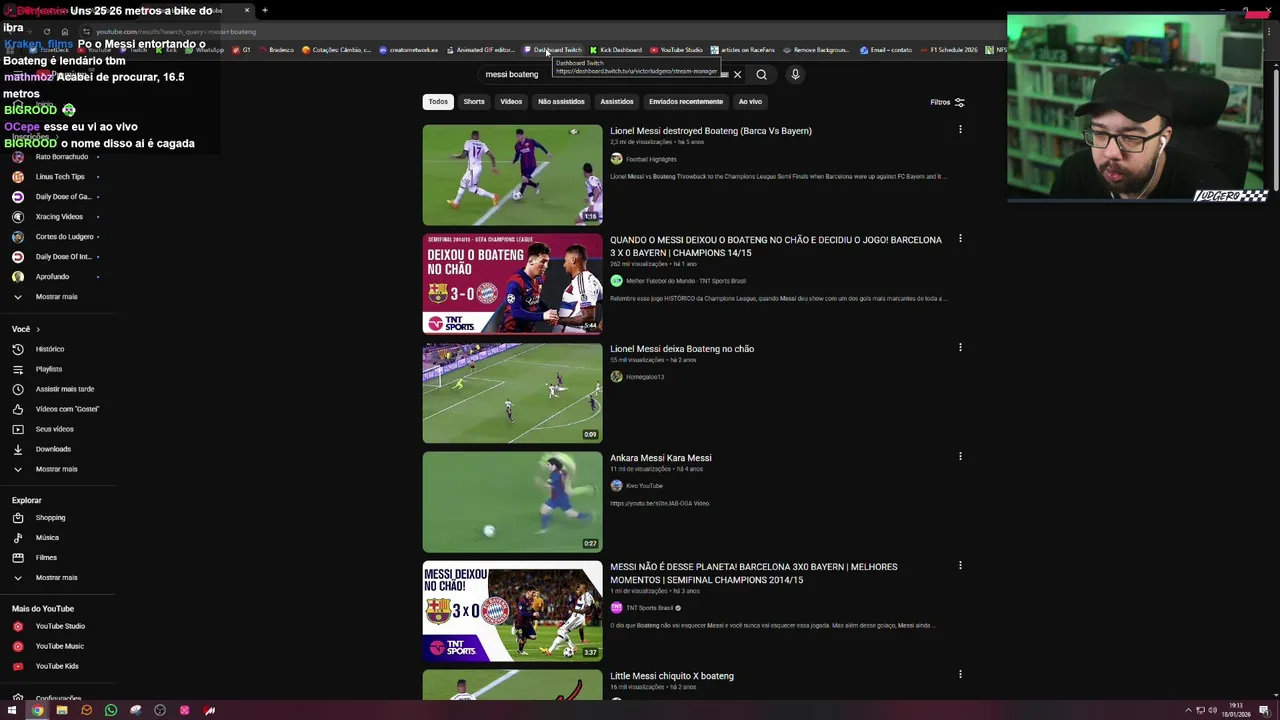Select the Shorts filter chip
This screenshot has height=720, width=1280.
point(474,101)
